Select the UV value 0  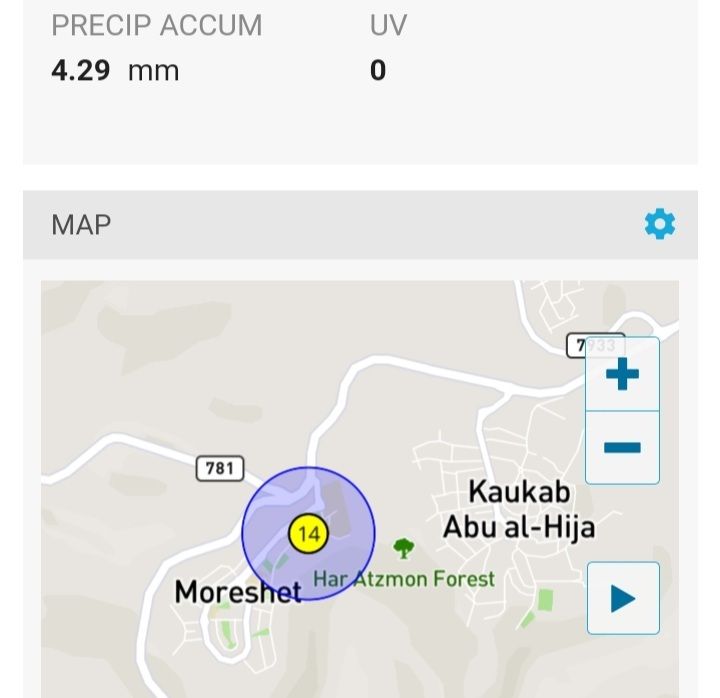(378, 70)
